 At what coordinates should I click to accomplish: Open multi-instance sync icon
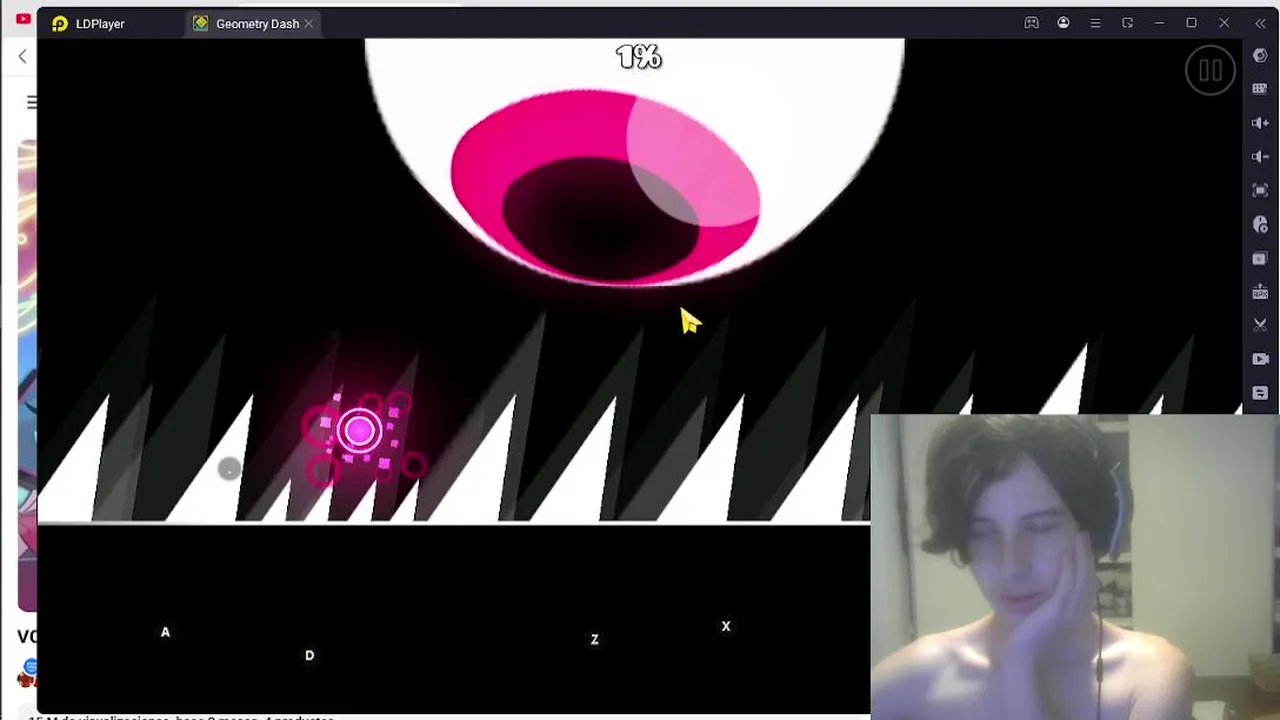coord(1260,258)
